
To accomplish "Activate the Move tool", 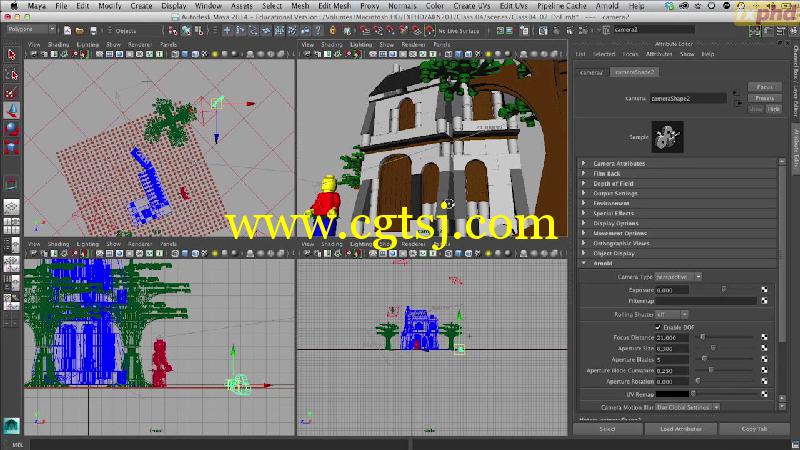I will click(12, 110).
